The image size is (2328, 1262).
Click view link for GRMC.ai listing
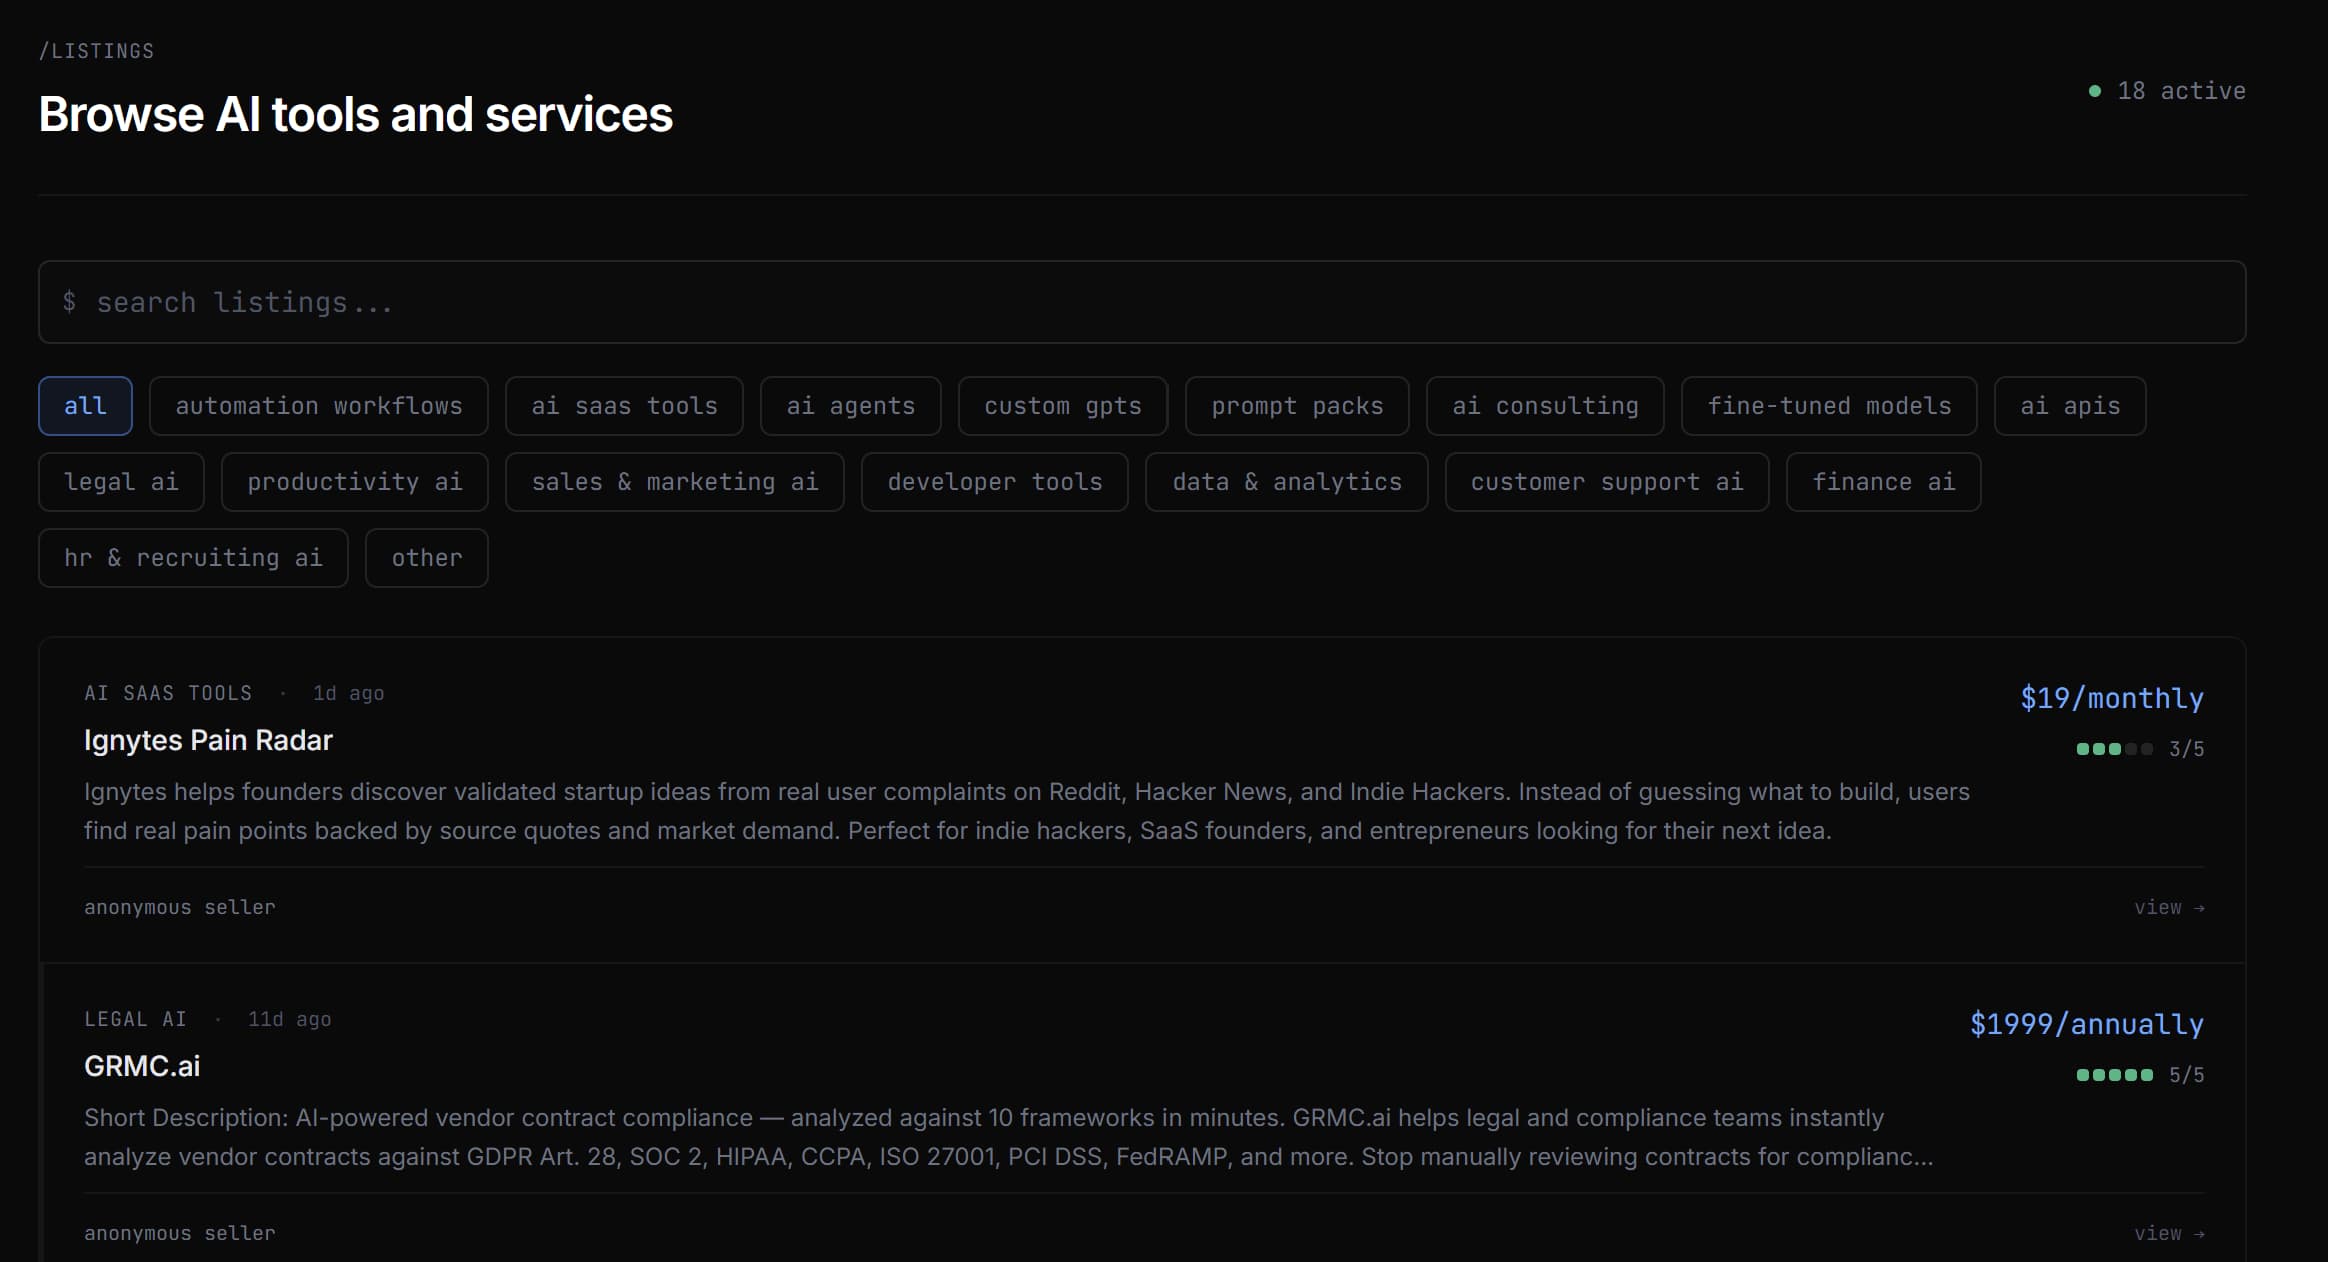(2169, 1233)
